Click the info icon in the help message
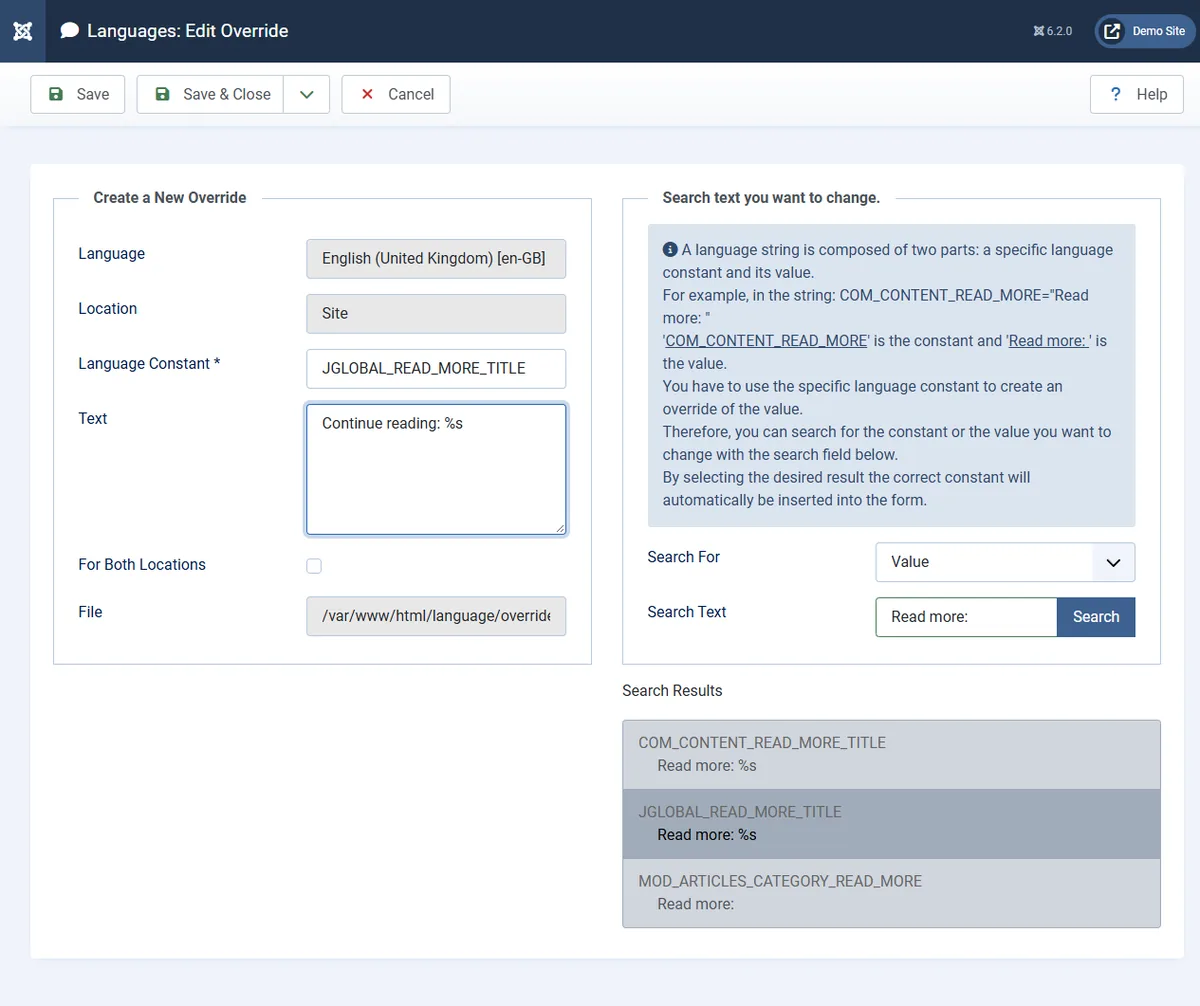The width and height of the screenshot is (1200, 1006). tap(670, 250)
